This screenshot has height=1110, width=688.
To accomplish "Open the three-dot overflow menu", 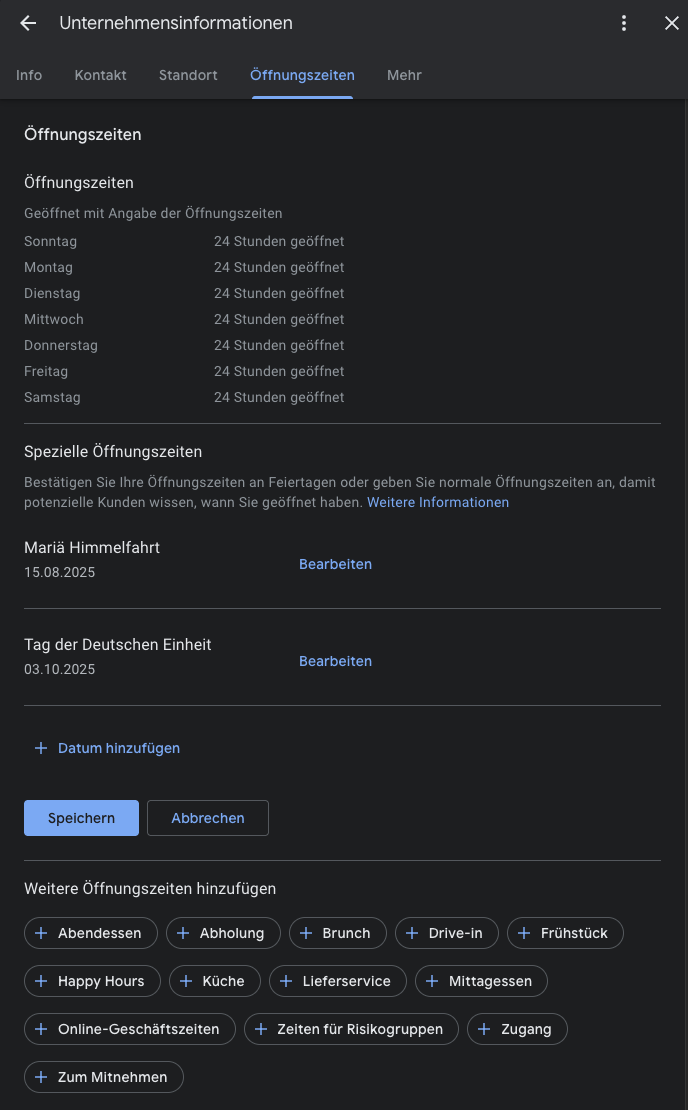I will pyautogui.click(x=624, y=23).
